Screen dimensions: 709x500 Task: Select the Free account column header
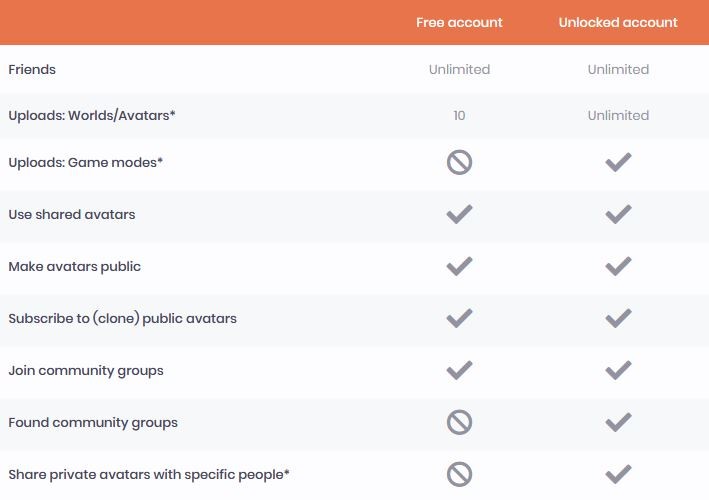459,22
